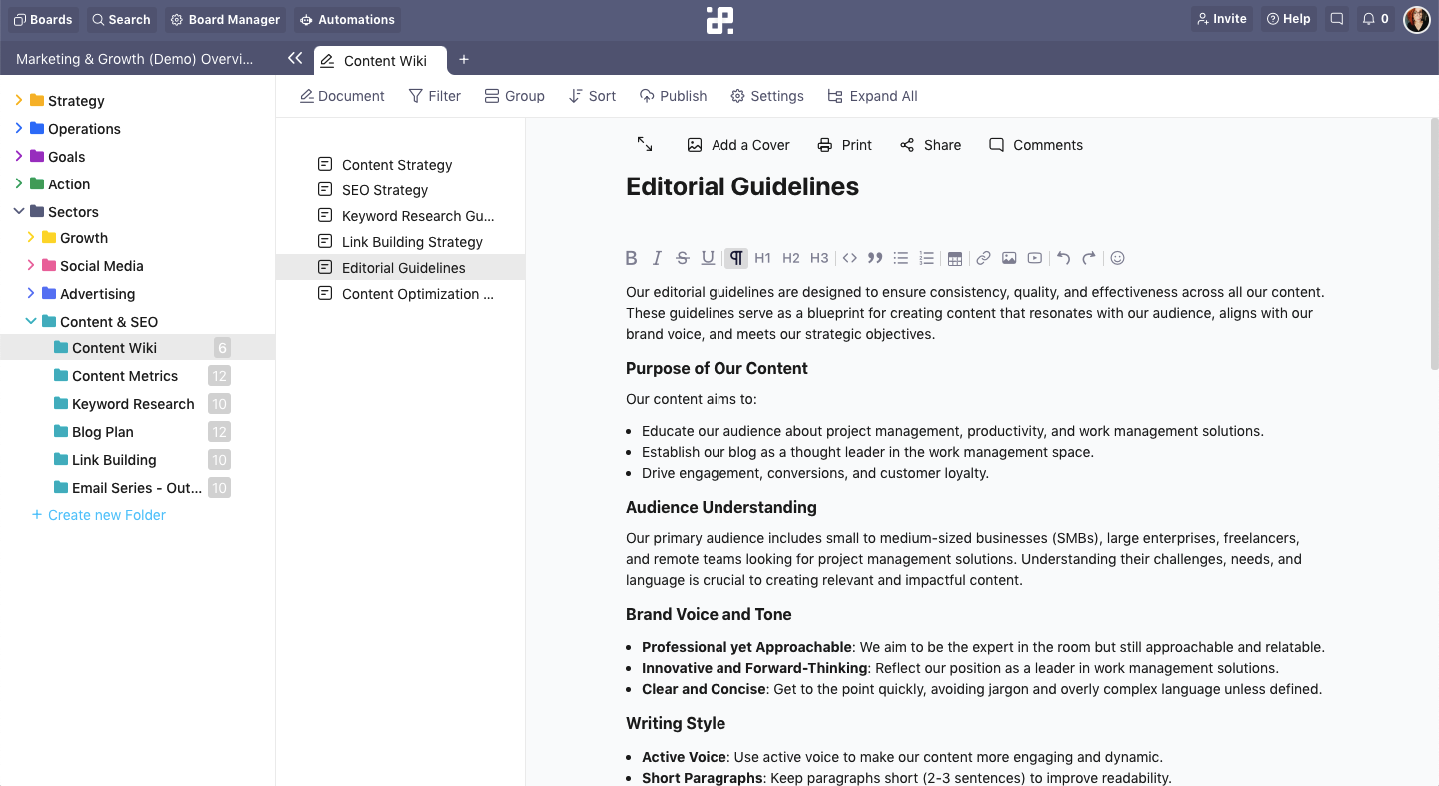The image size is (1439, 786).
Task: Open SEO Strategy document in list
Action: pos(385,190)
